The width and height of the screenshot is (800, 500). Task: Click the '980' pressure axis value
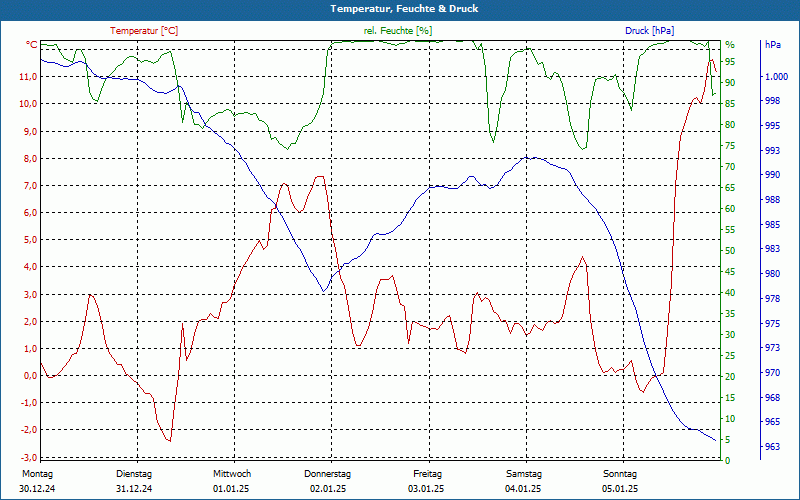(773, 274)
